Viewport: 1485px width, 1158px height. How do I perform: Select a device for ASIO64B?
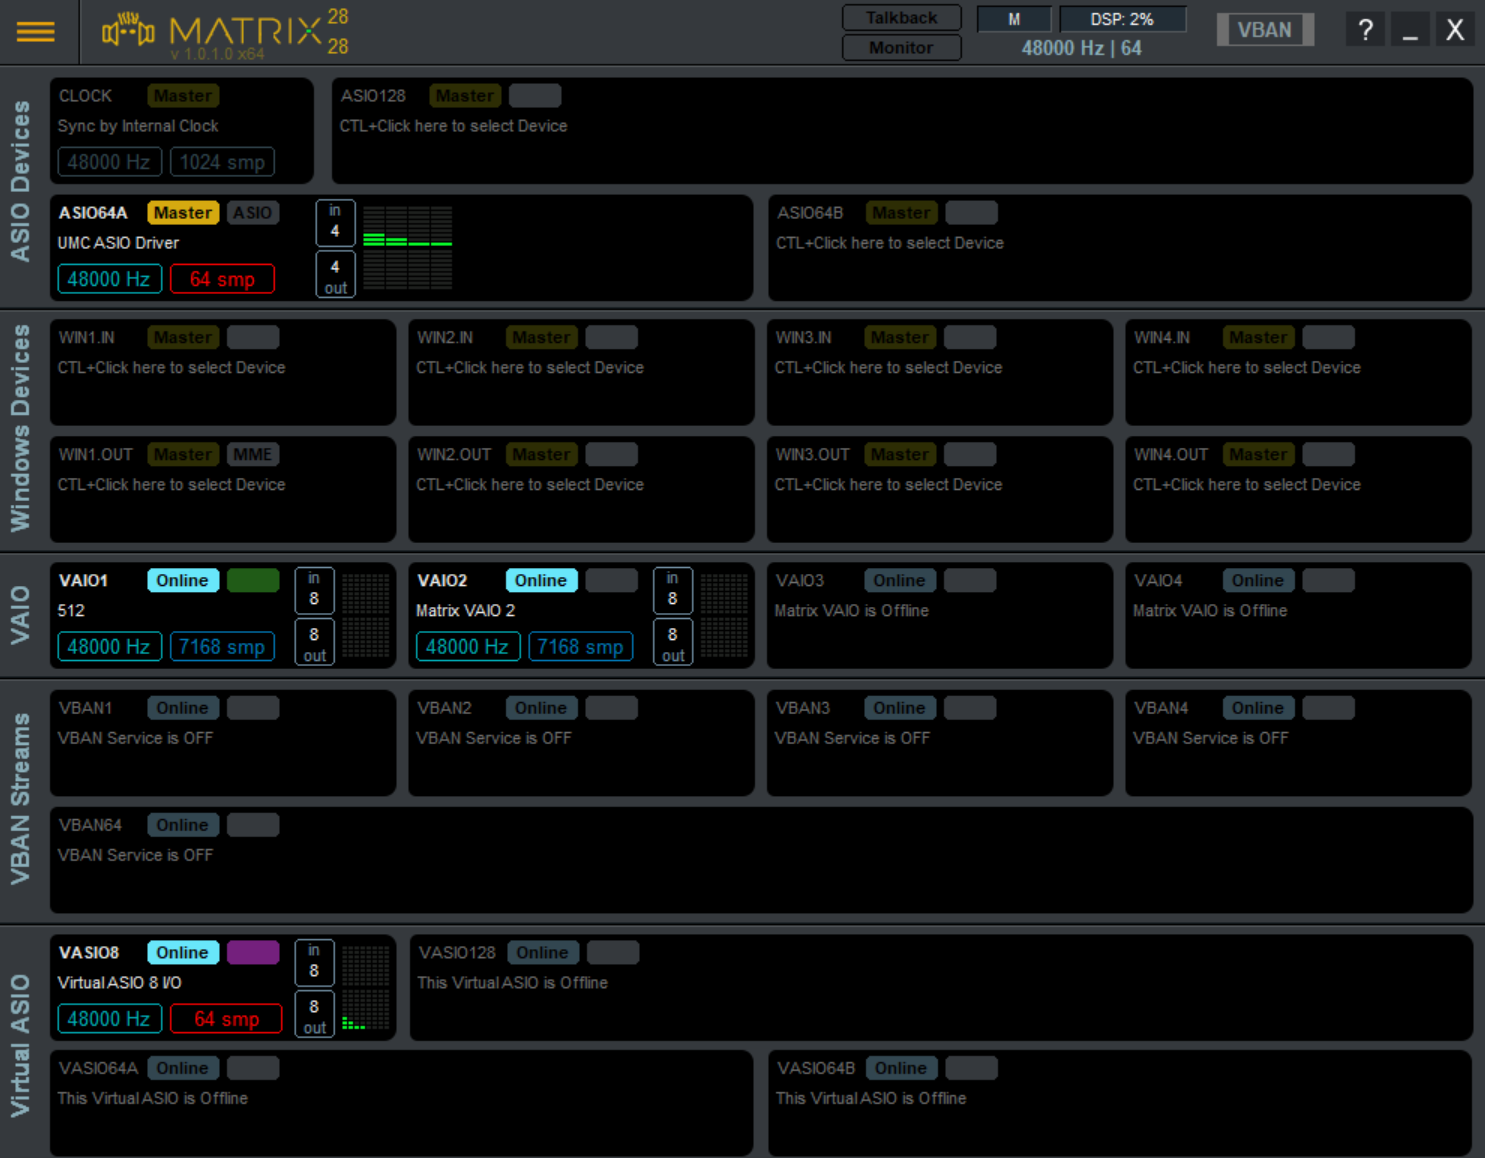890,243
